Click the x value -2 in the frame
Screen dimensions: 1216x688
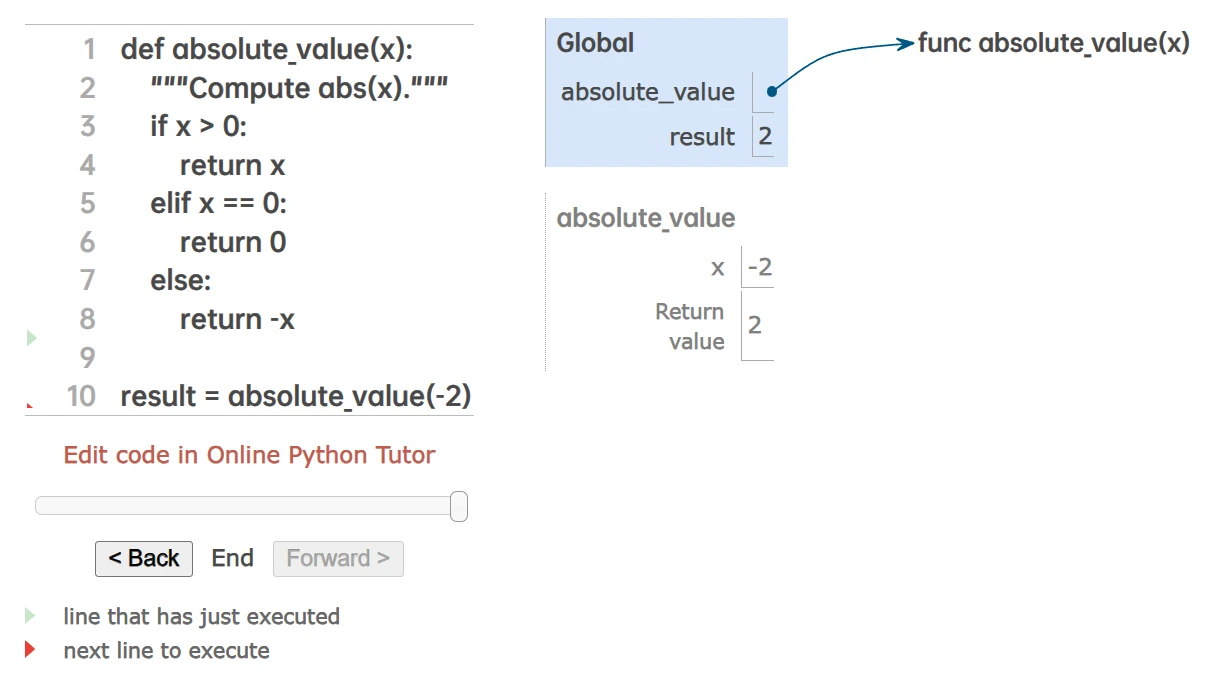[759, 267]
